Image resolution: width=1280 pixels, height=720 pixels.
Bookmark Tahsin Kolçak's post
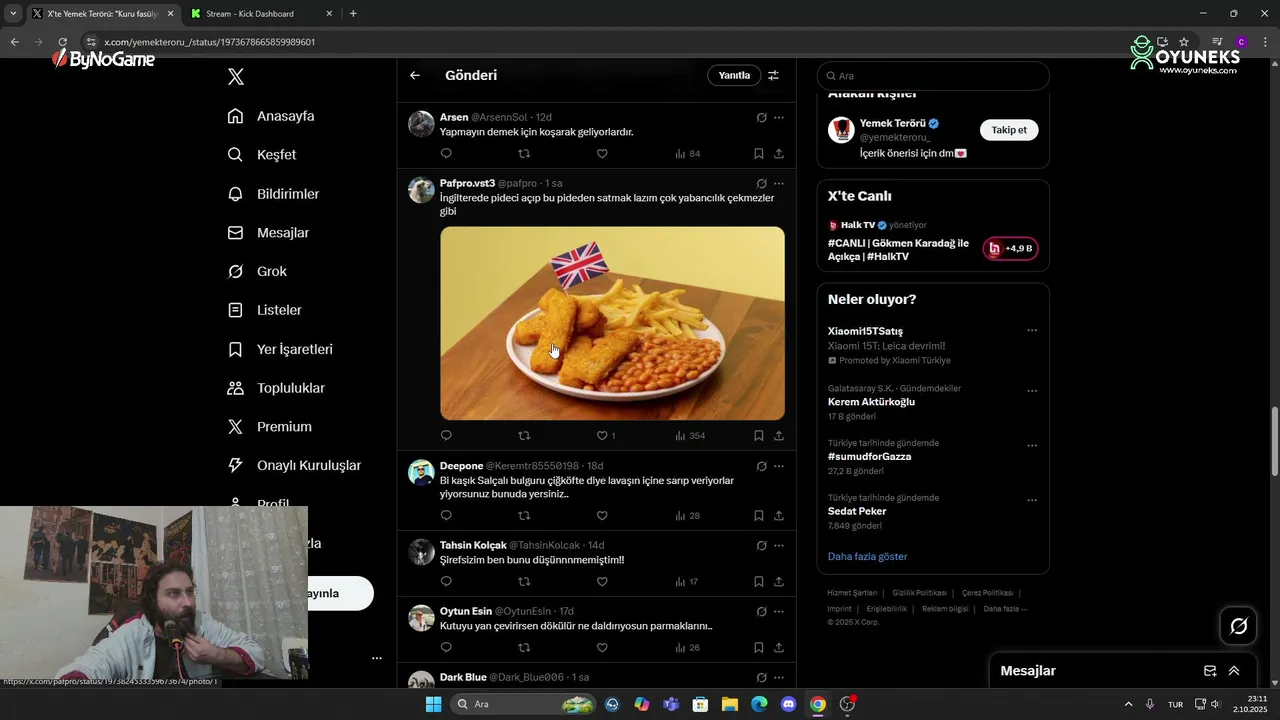759,582
